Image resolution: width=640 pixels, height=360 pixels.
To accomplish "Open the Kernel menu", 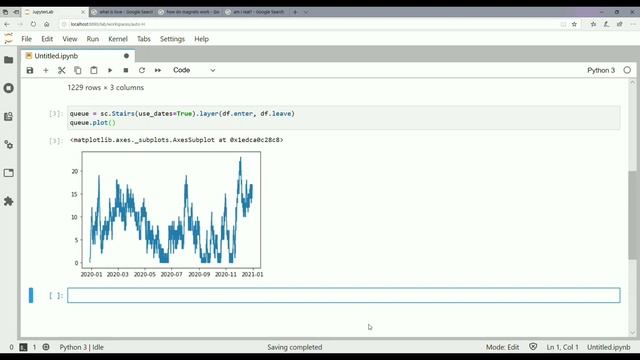I will click(118, 39).
